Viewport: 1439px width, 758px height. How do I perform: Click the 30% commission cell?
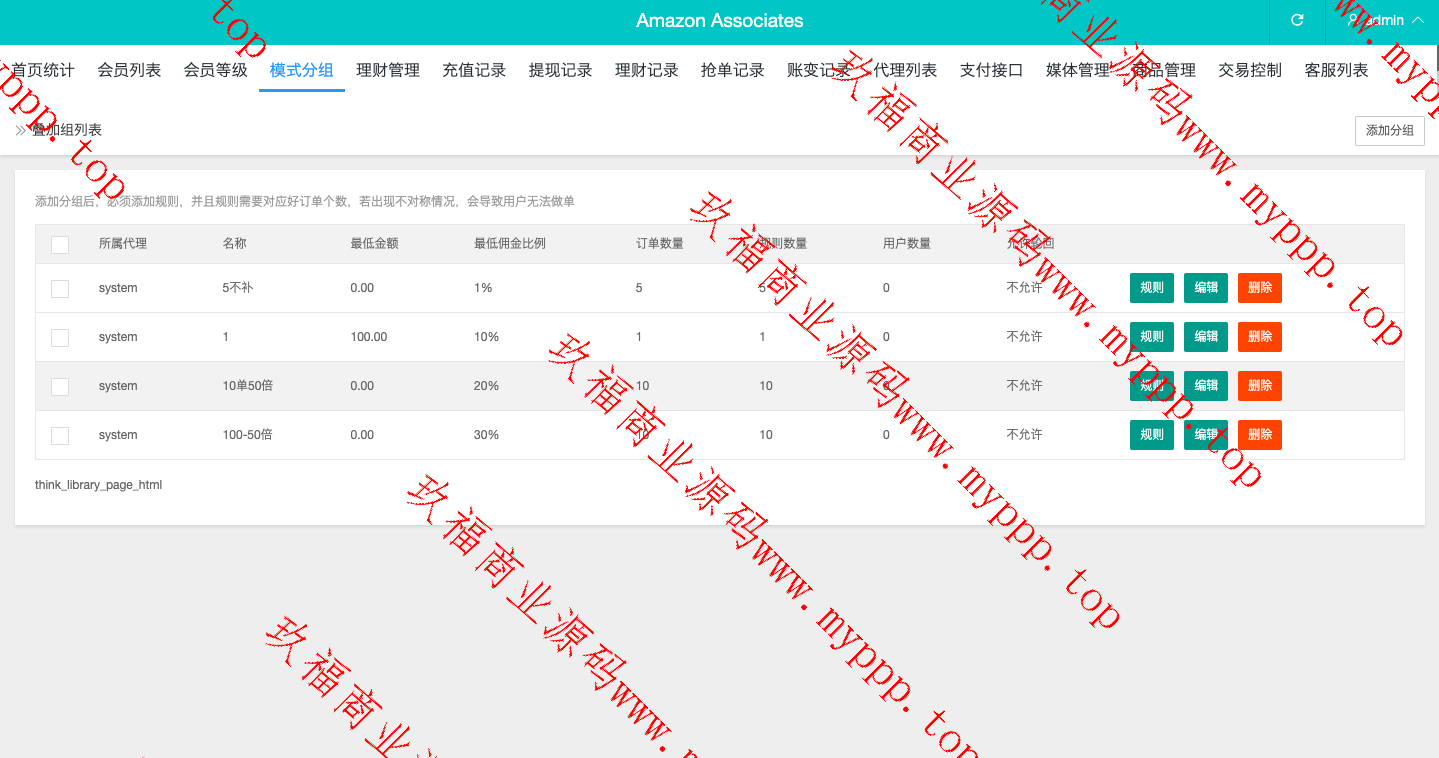click(x=486, y=435)
